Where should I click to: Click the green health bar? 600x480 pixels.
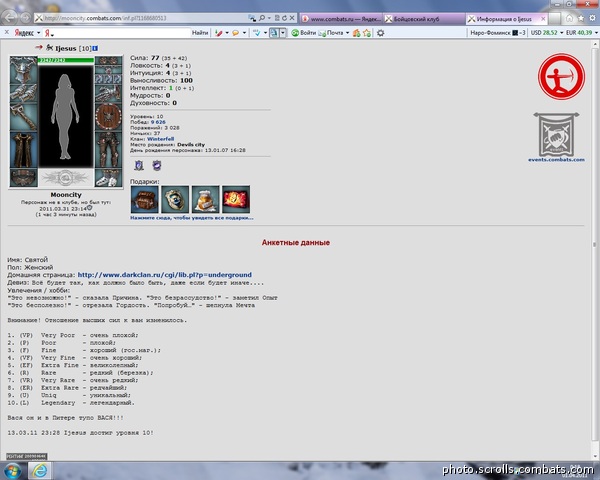(66, 60)
